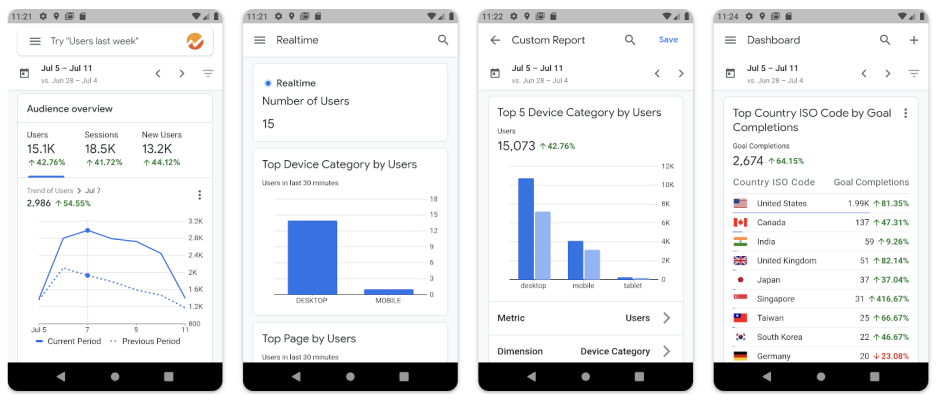940x400 pixels.
Task: Select the Germany row
Action: 821,355
